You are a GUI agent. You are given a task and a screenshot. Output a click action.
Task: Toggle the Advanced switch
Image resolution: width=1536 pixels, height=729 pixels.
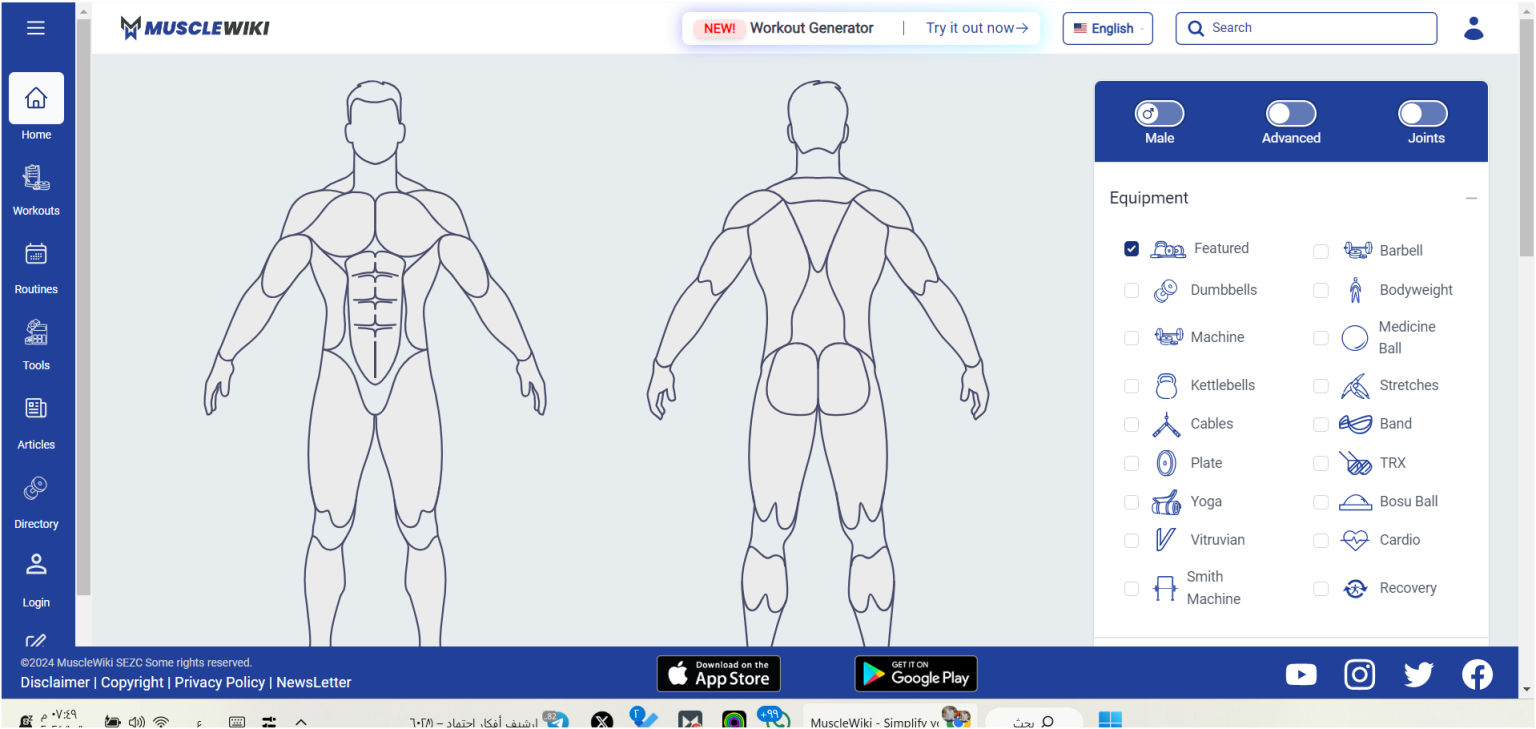[x=1291, y=113]
